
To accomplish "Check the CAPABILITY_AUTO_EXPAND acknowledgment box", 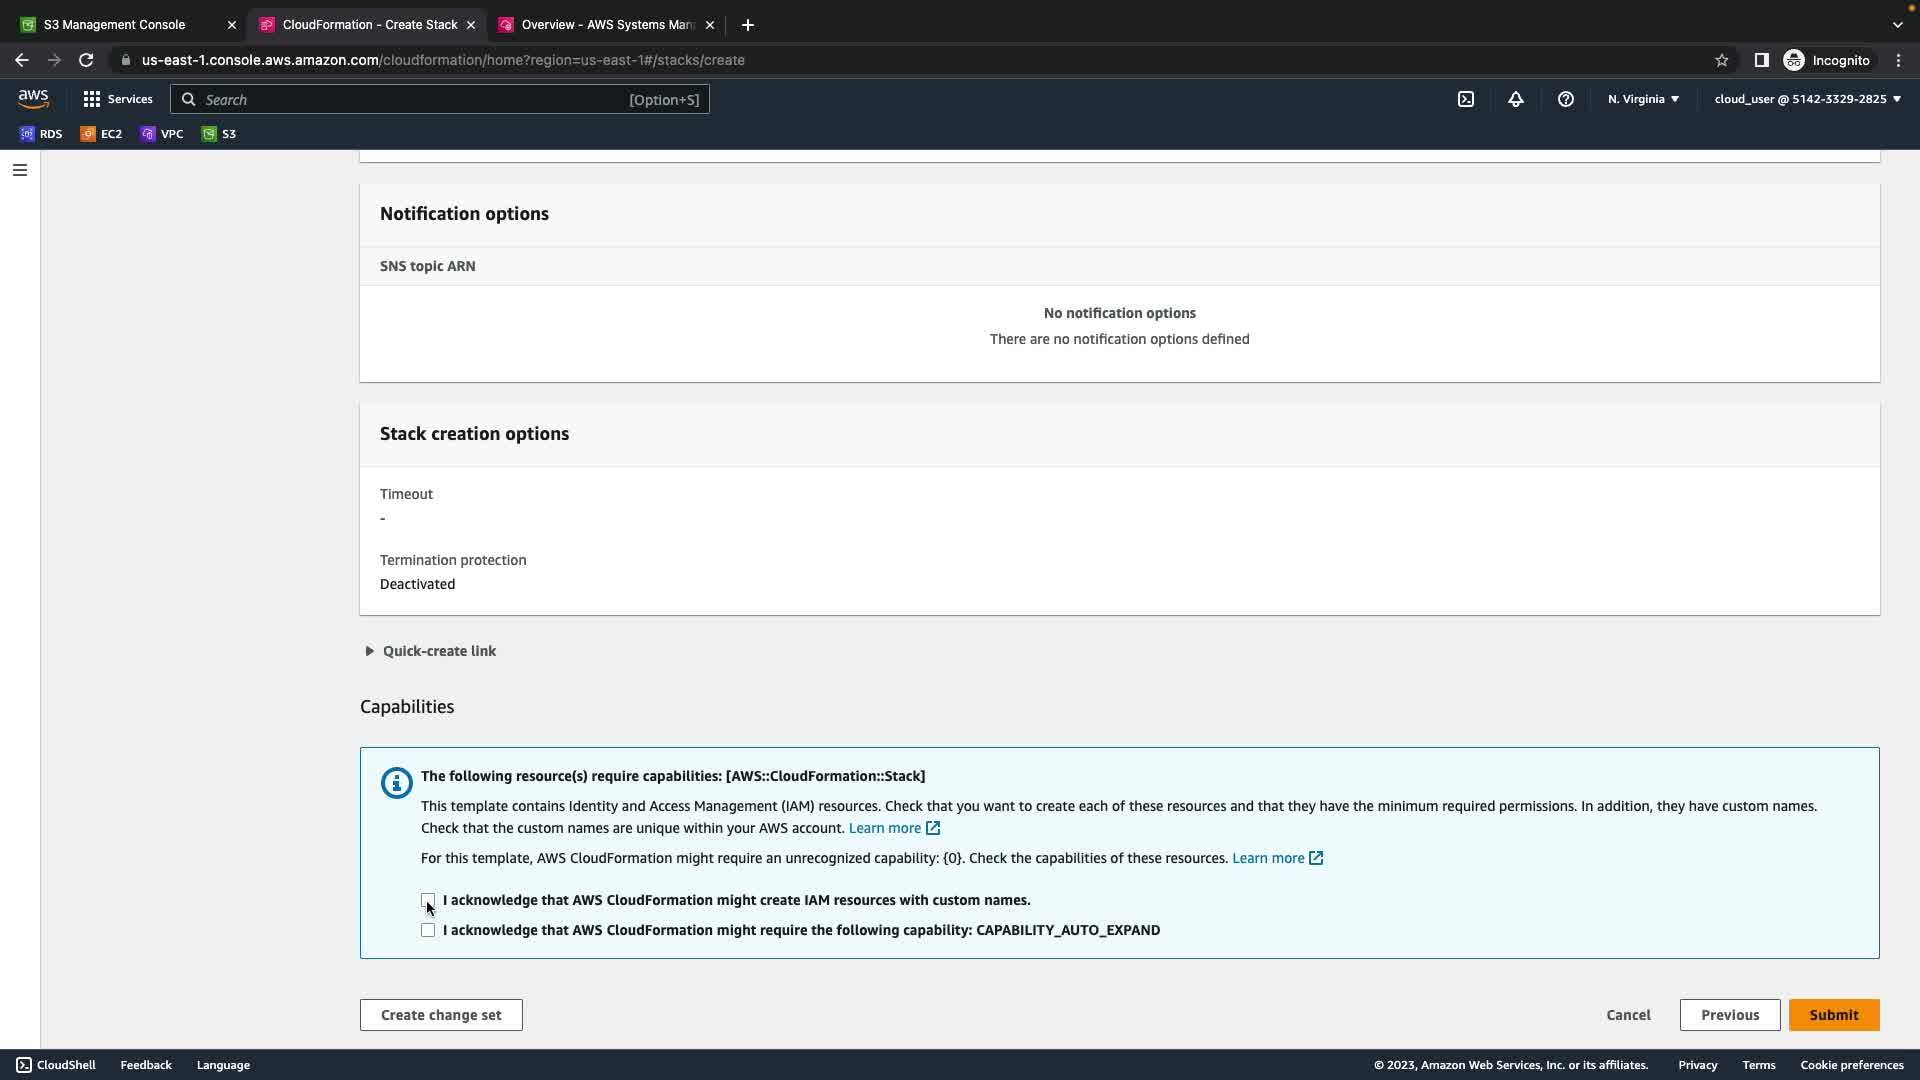I will coord(428,930).
